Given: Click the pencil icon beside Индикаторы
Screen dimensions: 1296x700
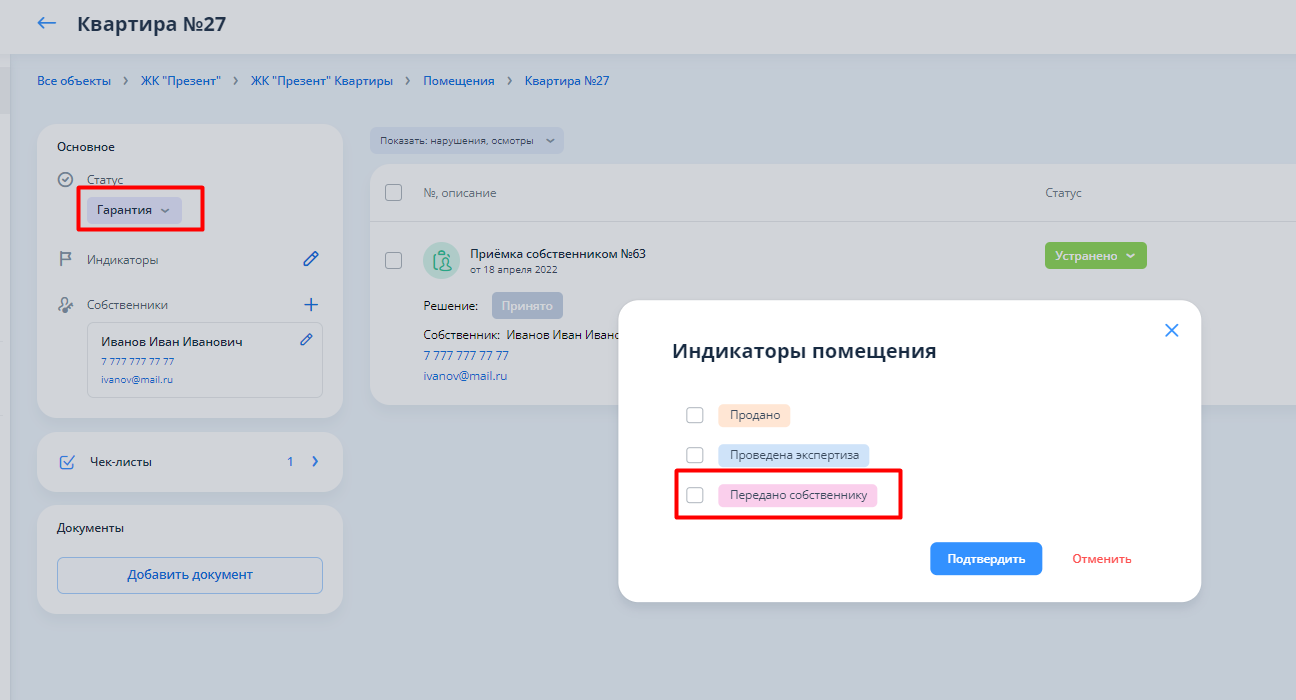Looking at the screenshot, I should (x=311, y=259).
